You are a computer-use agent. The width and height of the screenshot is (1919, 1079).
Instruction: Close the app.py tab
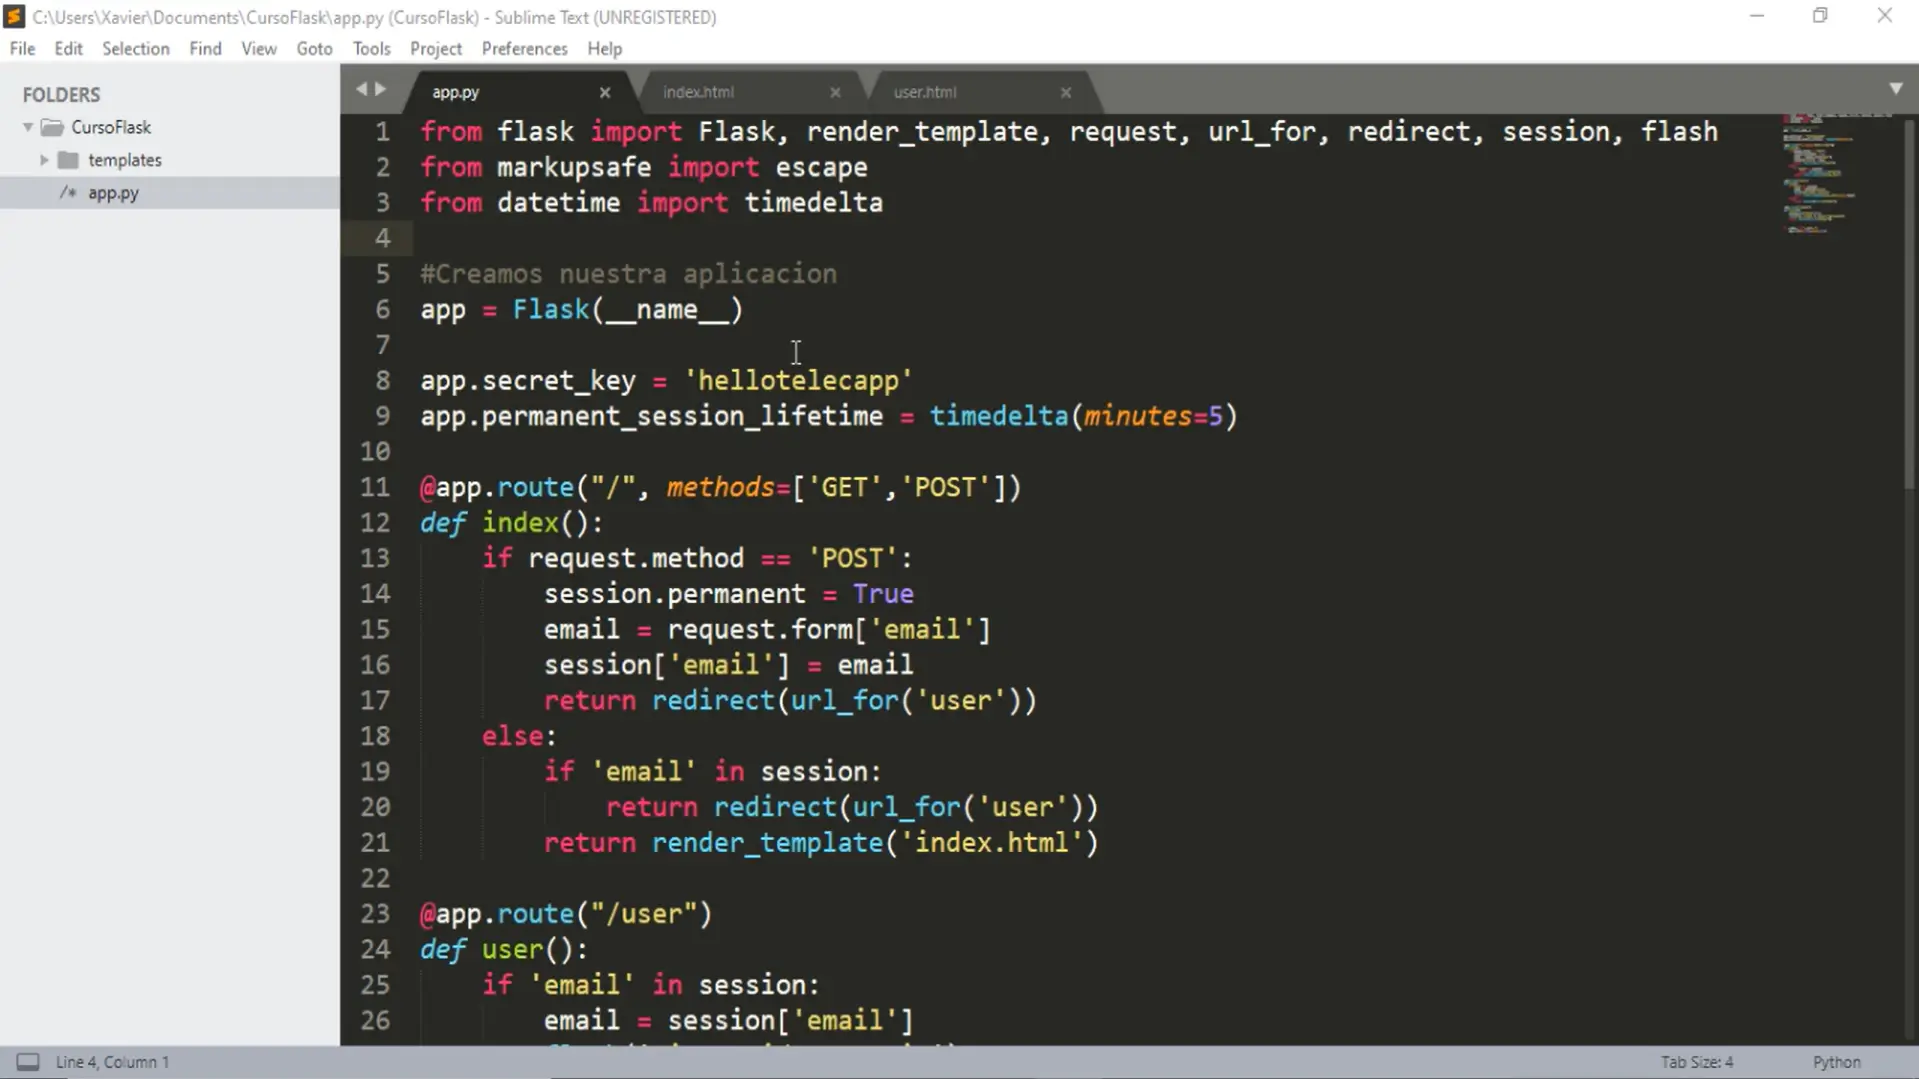(604, 92)
